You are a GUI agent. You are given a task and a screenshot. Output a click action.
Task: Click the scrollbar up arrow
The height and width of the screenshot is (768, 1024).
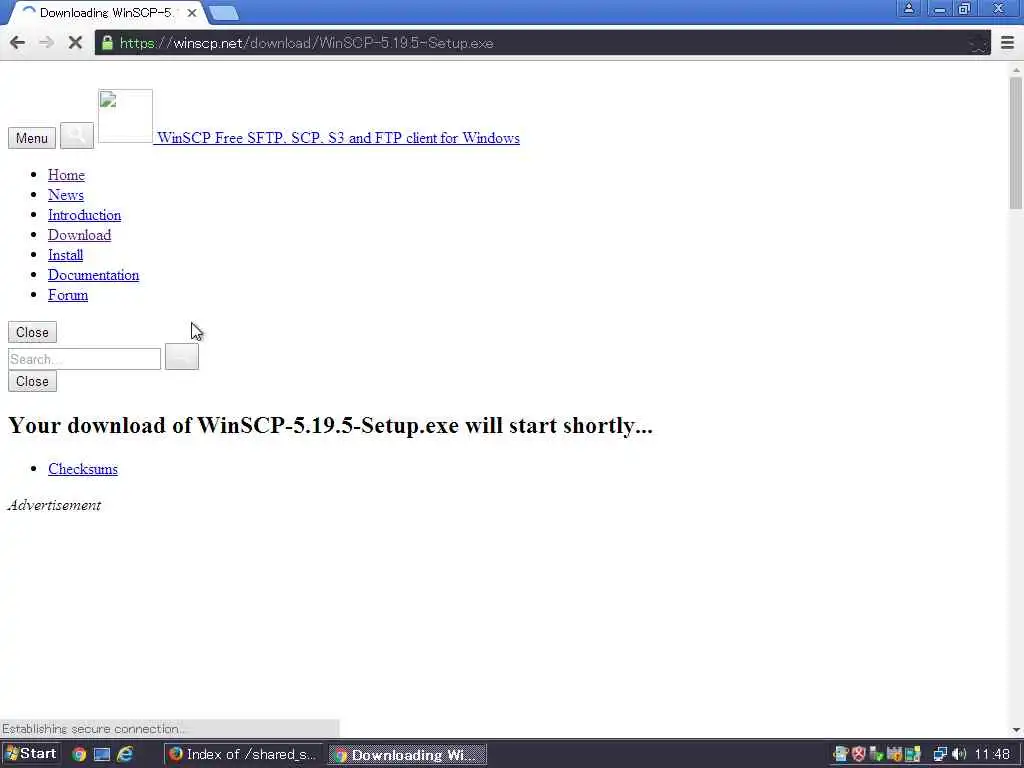pos(1016,69)
